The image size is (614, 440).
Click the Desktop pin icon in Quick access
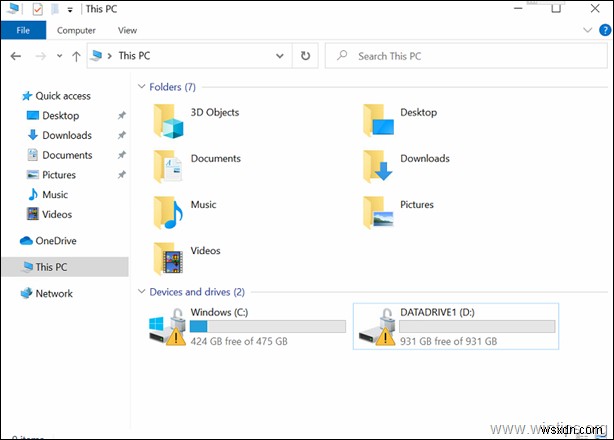tap(122, 115)
